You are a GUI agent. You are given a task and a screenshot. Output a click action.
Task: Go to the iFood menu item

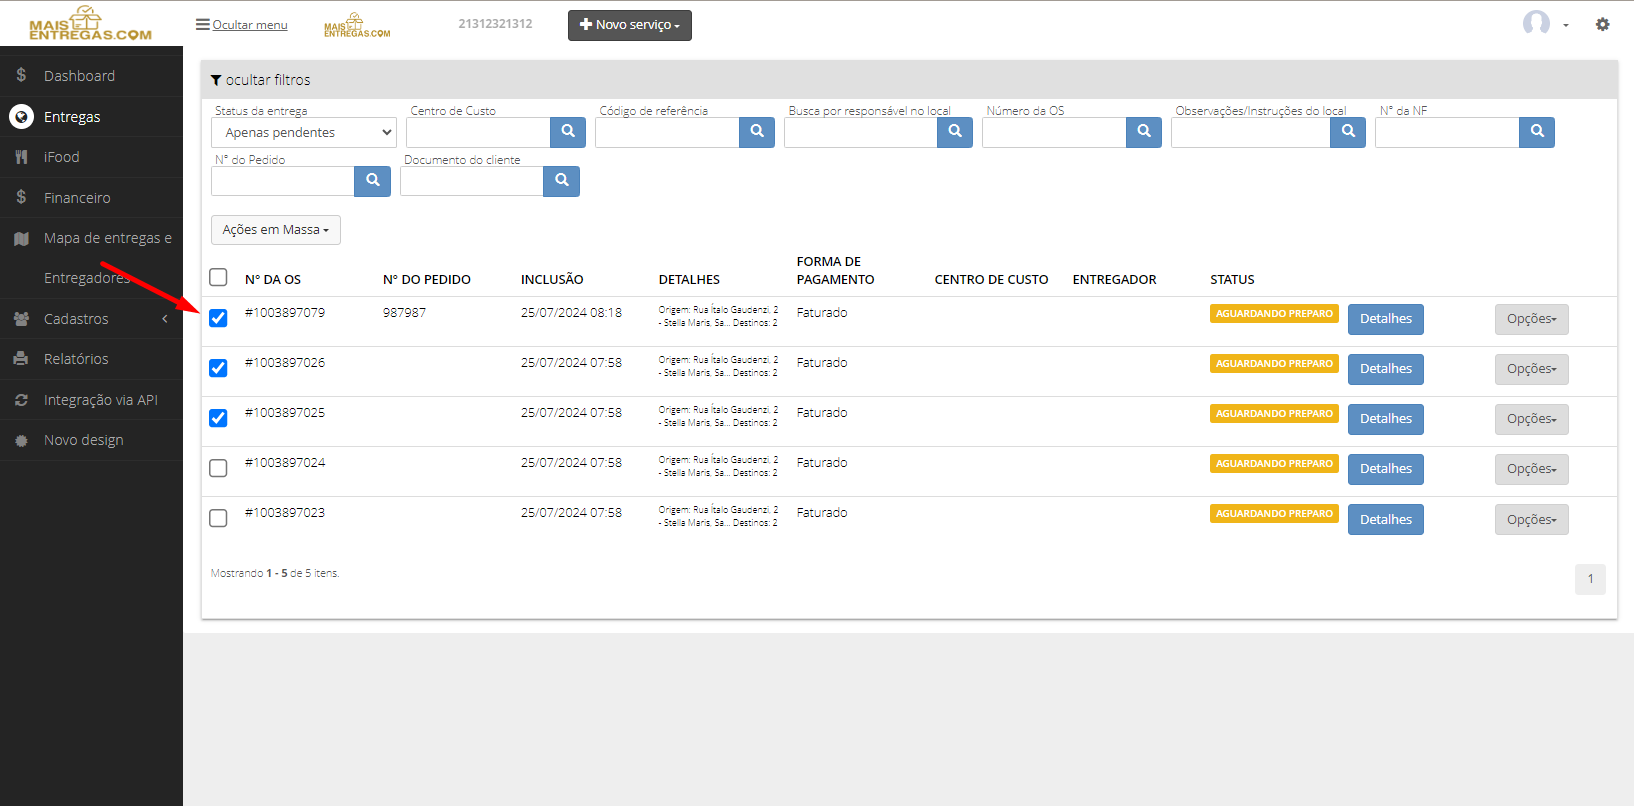click(x=91, y=157)
